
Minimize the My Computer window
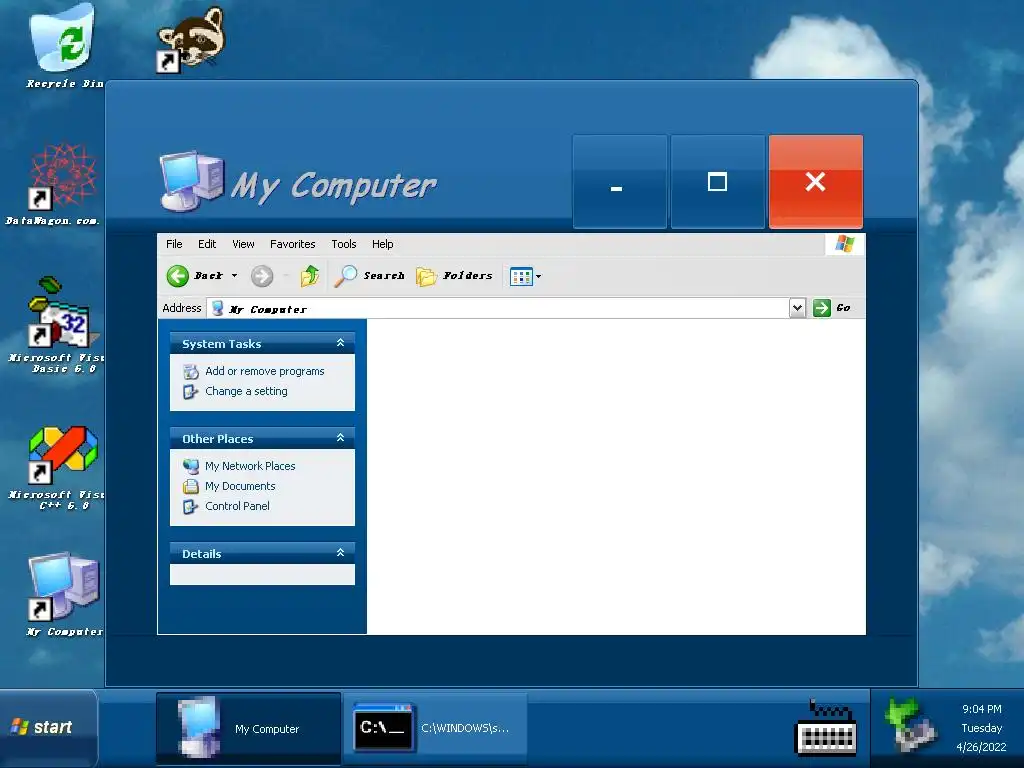[619, 182]
